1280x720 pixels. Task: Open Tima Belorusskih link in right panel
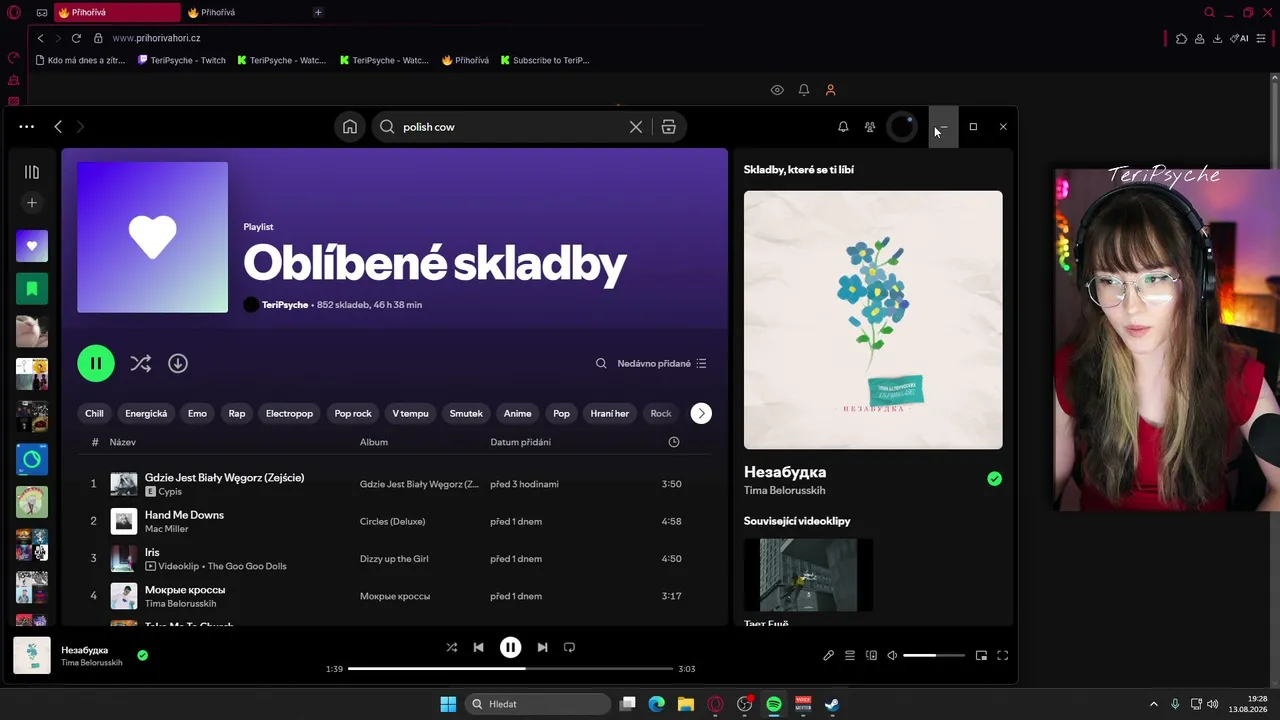click(x=785, y=491)
